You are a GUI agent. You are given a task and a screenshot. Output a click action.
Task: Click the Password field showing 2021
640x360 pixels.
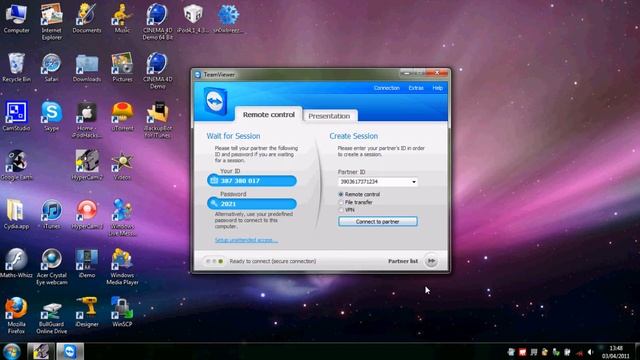252,204
